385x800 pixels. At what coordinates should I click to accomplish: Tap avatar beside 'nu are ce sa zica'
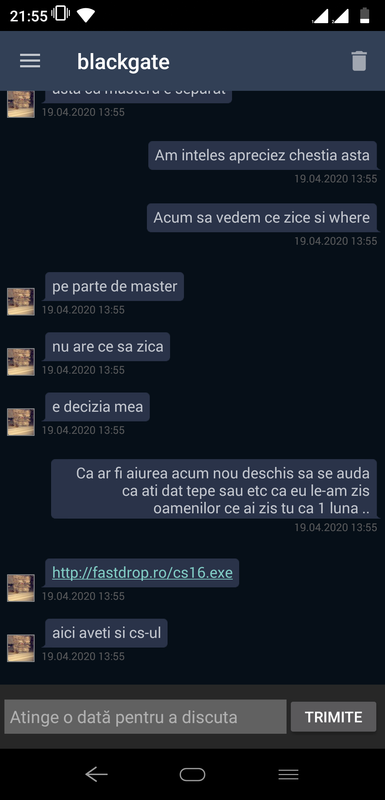(21, 362)
